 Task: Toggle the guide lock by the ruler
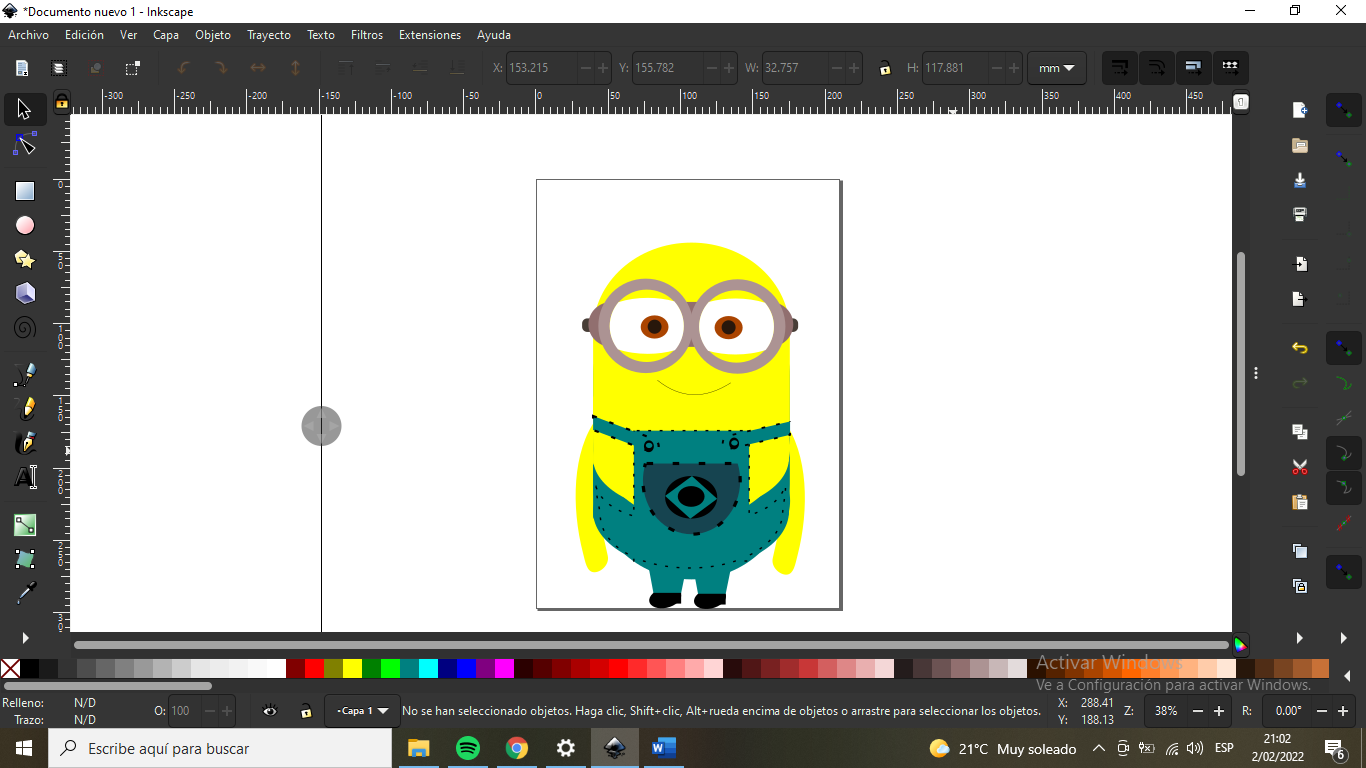point(62,102)
